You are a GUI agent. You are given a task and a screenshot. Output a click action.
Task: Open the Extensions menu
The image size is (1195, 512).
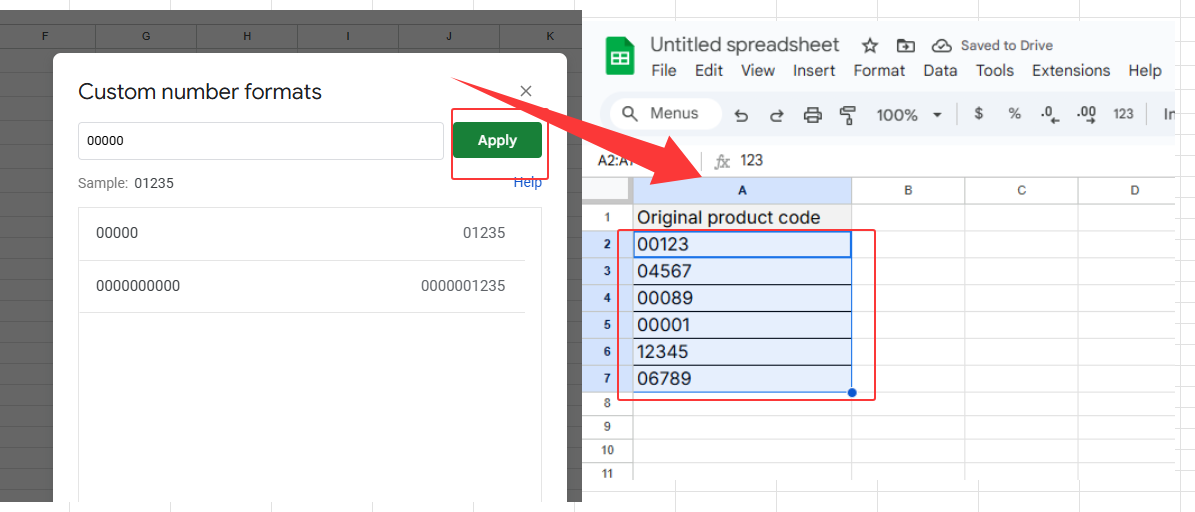click(1071, 71)
